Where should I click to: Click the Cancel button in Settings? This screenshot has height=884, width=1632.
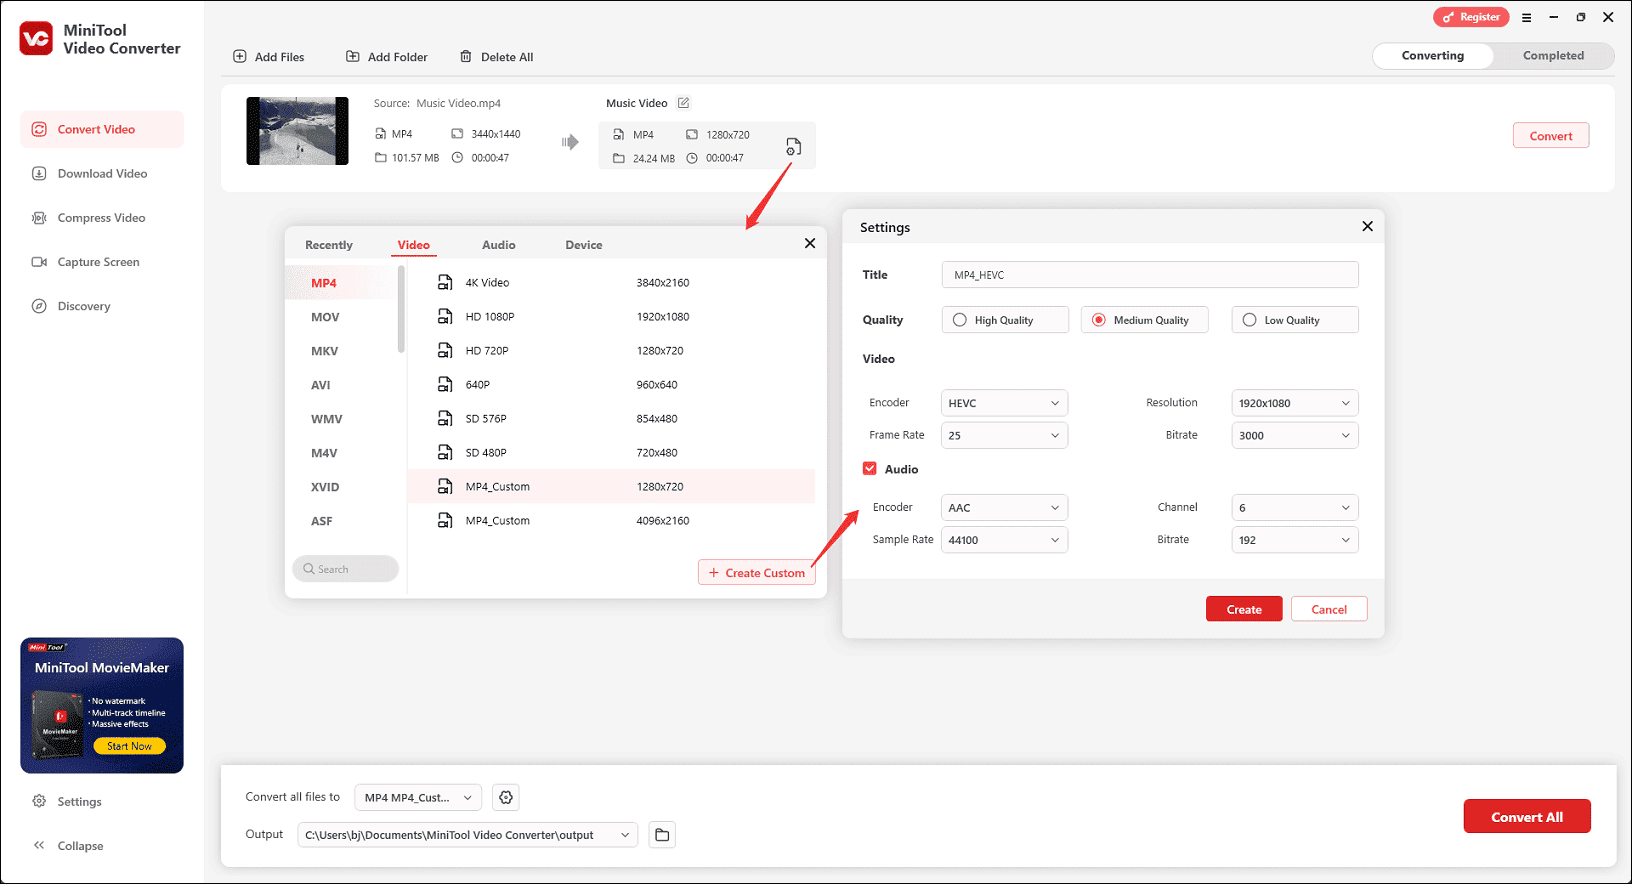(1329, 609)
